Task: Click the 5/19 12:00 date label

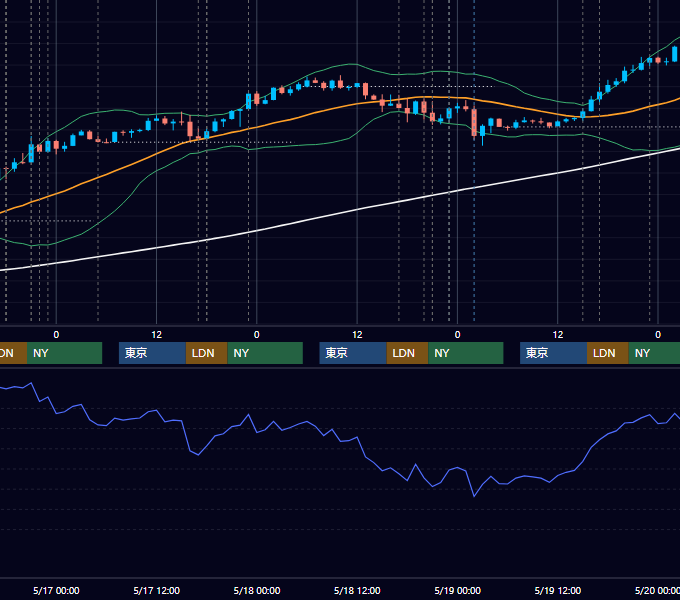Action: click(558, 590)
